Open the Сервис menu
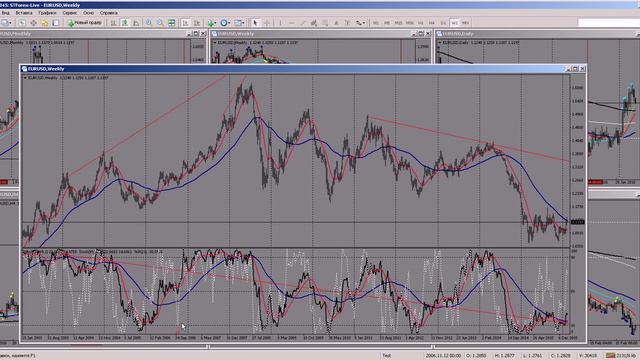640x360 pixels. click(x=70, y=13)
